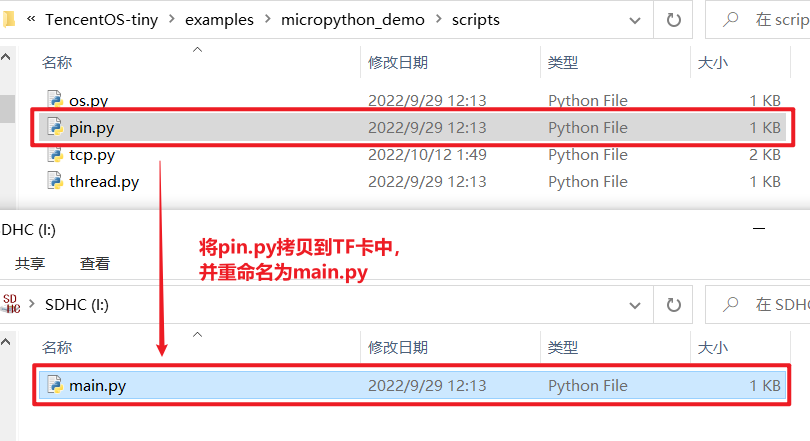Click scroll-up arrow in SDHC navigation pane

pyautogui.click(x=6, y=342)
